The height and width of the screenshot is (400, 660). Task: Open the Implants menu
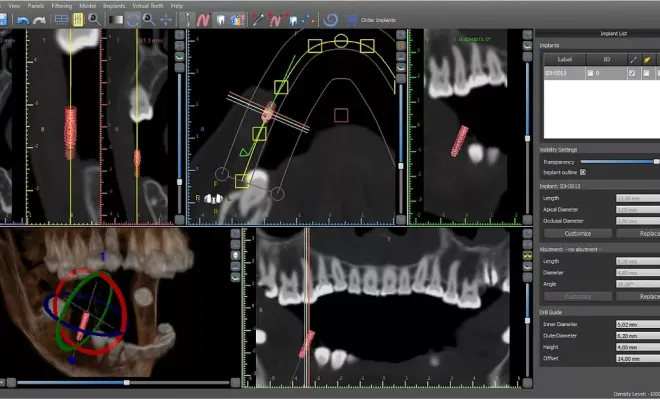point(114,5)
